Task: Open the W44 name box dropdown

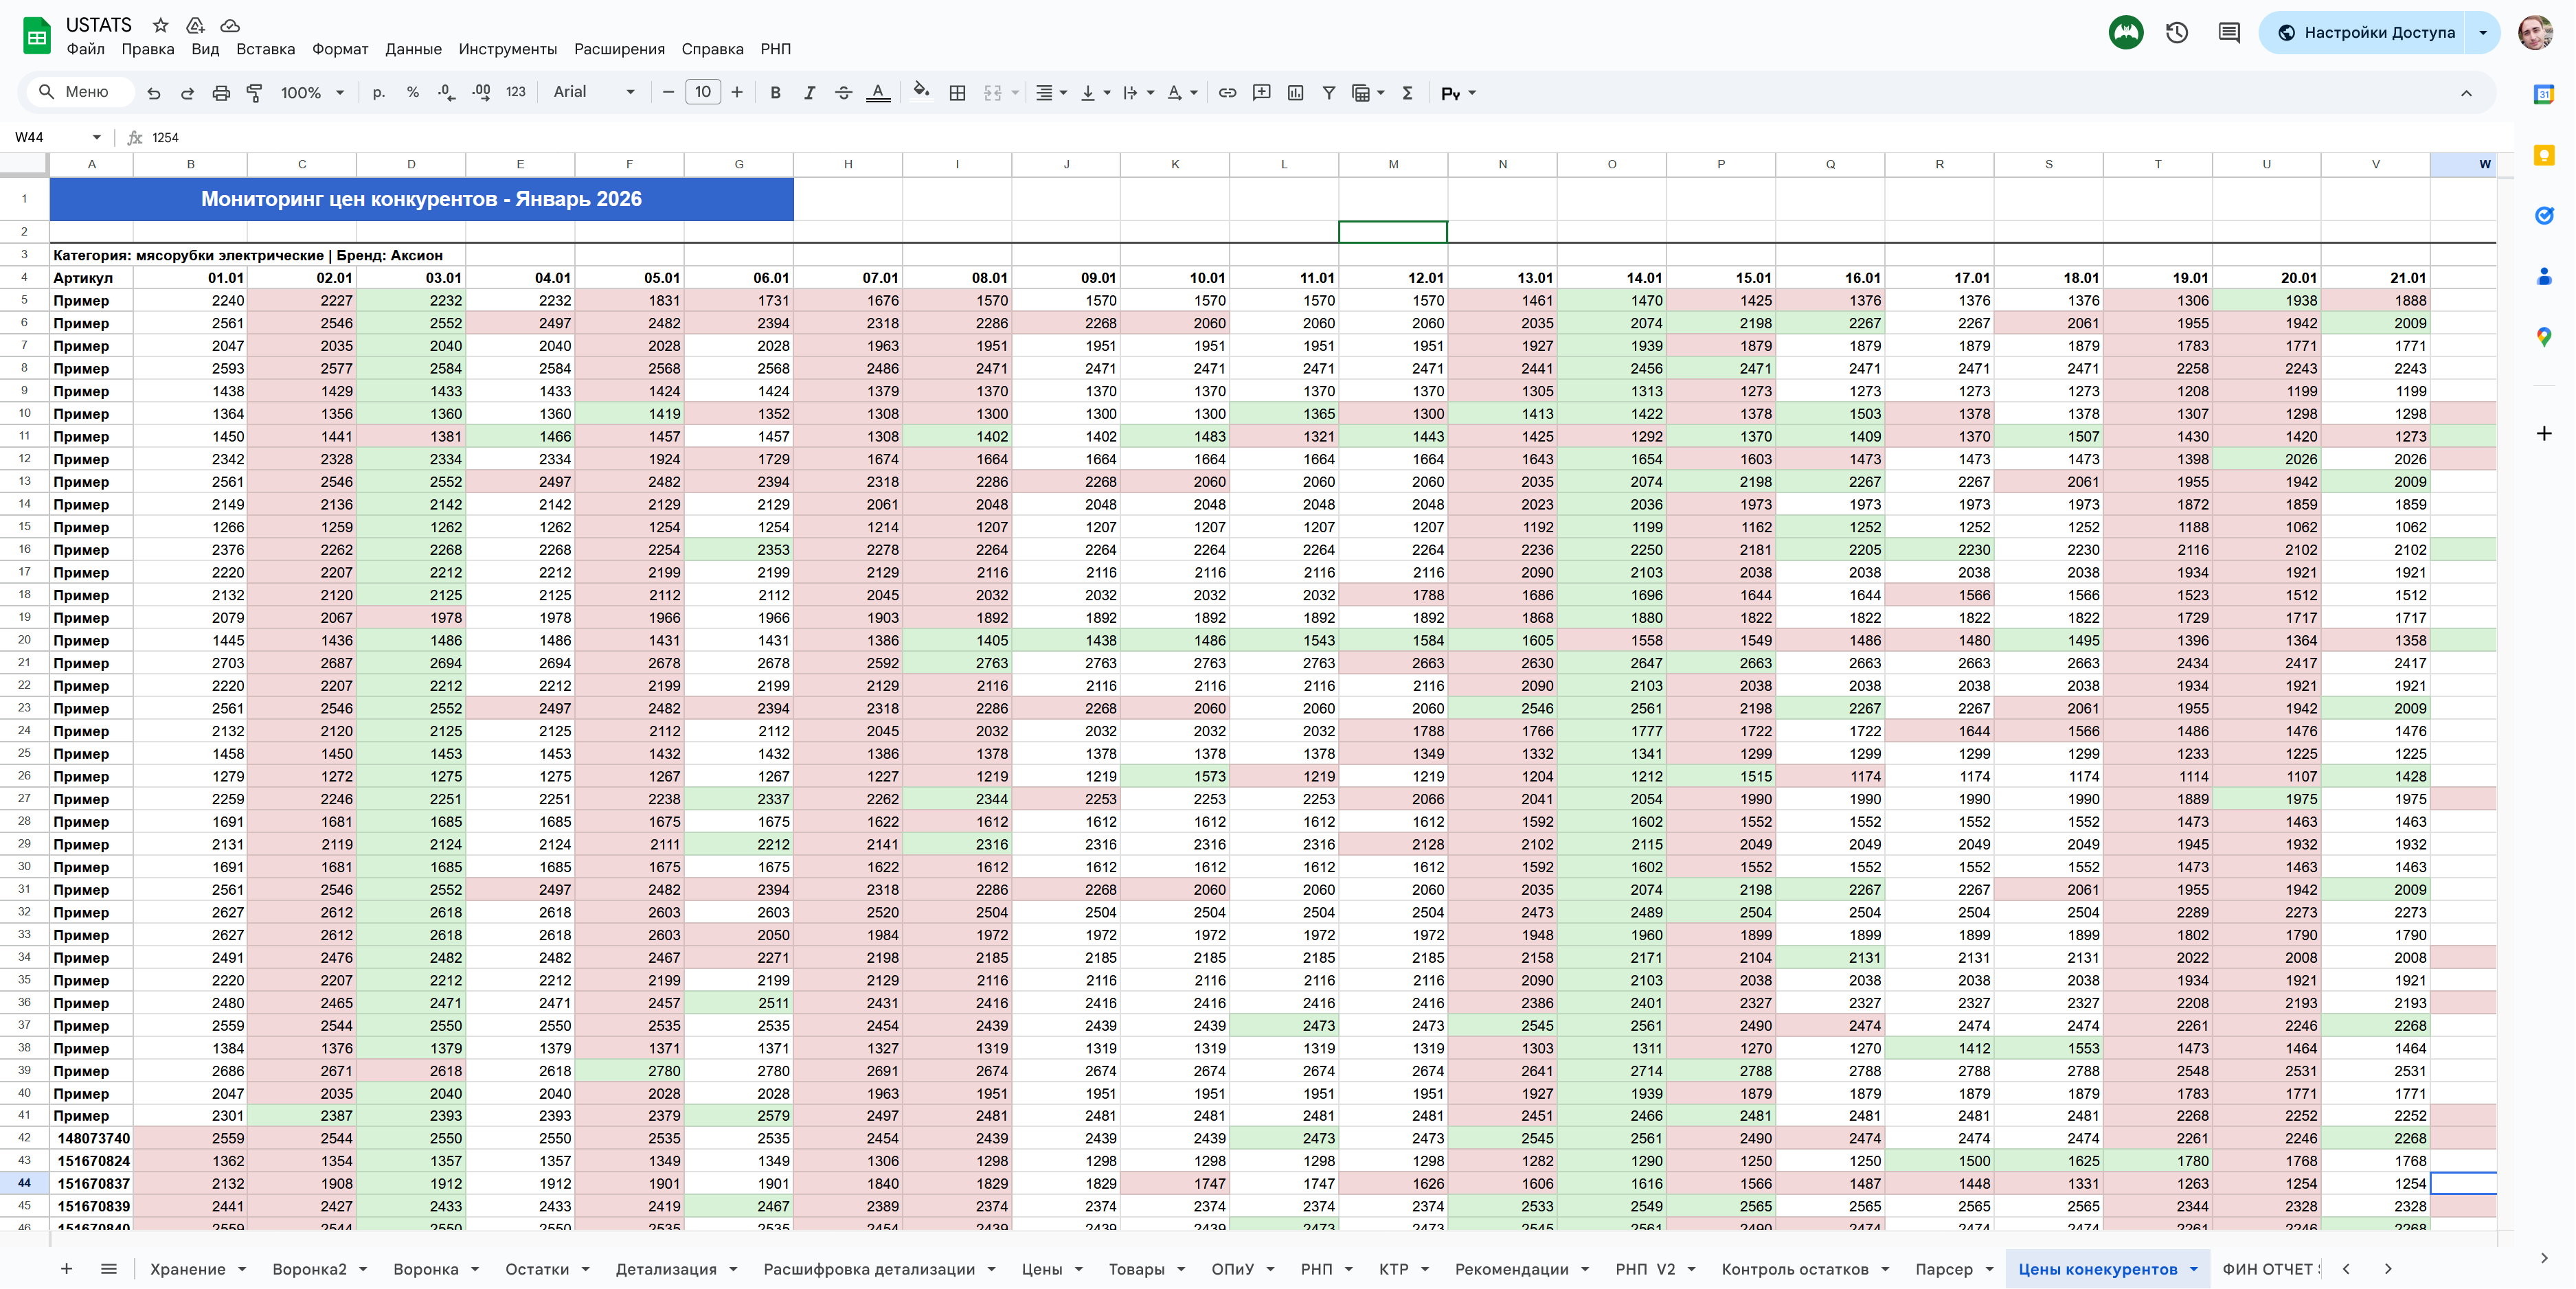Action: click(96, 137)
